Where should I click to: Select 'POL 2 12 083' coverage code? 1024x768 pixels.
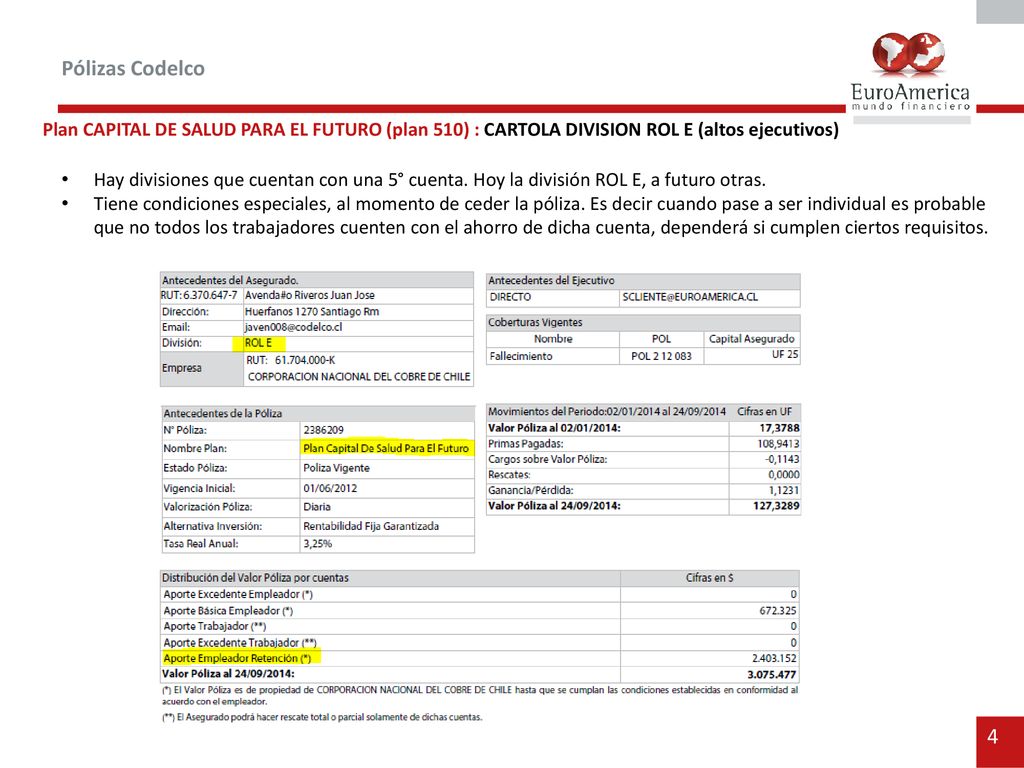click(661, 356)
